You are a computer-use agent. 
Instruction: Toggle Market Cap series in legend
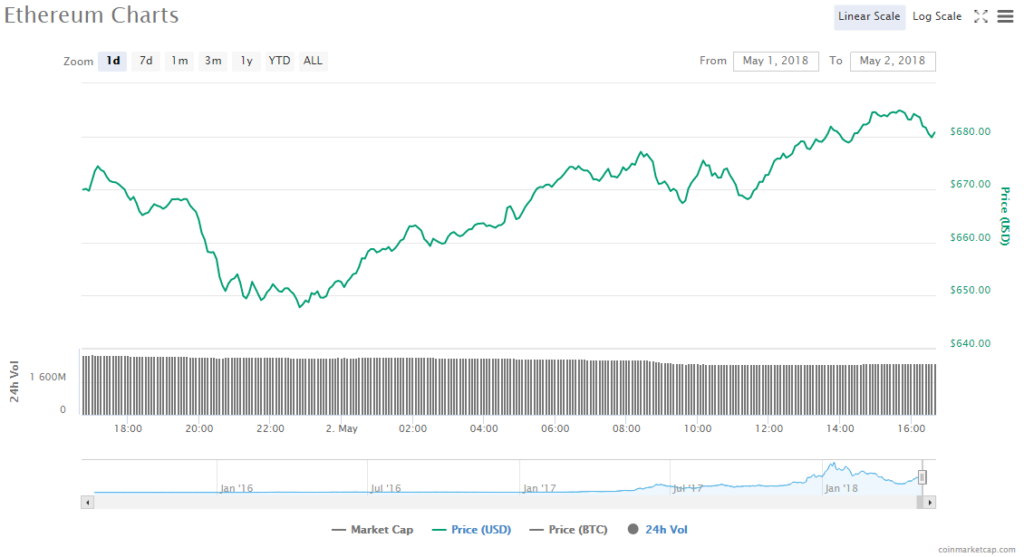click(372, 530)
